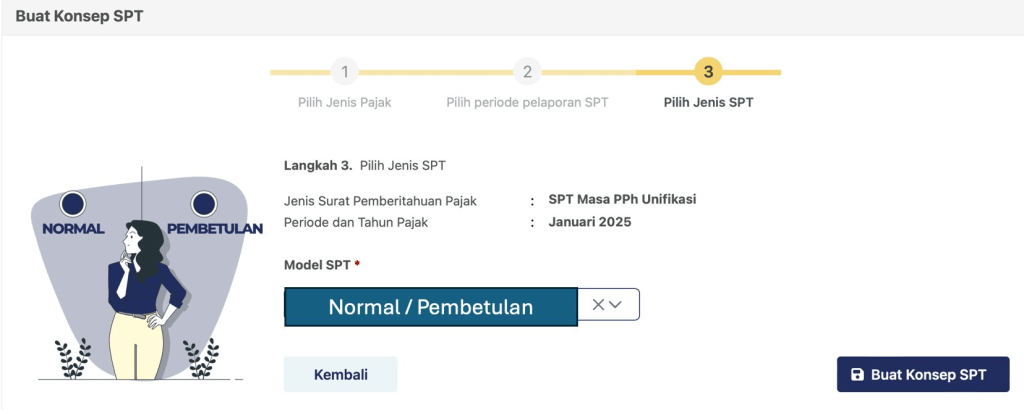Click the plant illustration left of the woman
The height and width of the screenshot is (410, 1024).
pos(72,357)
